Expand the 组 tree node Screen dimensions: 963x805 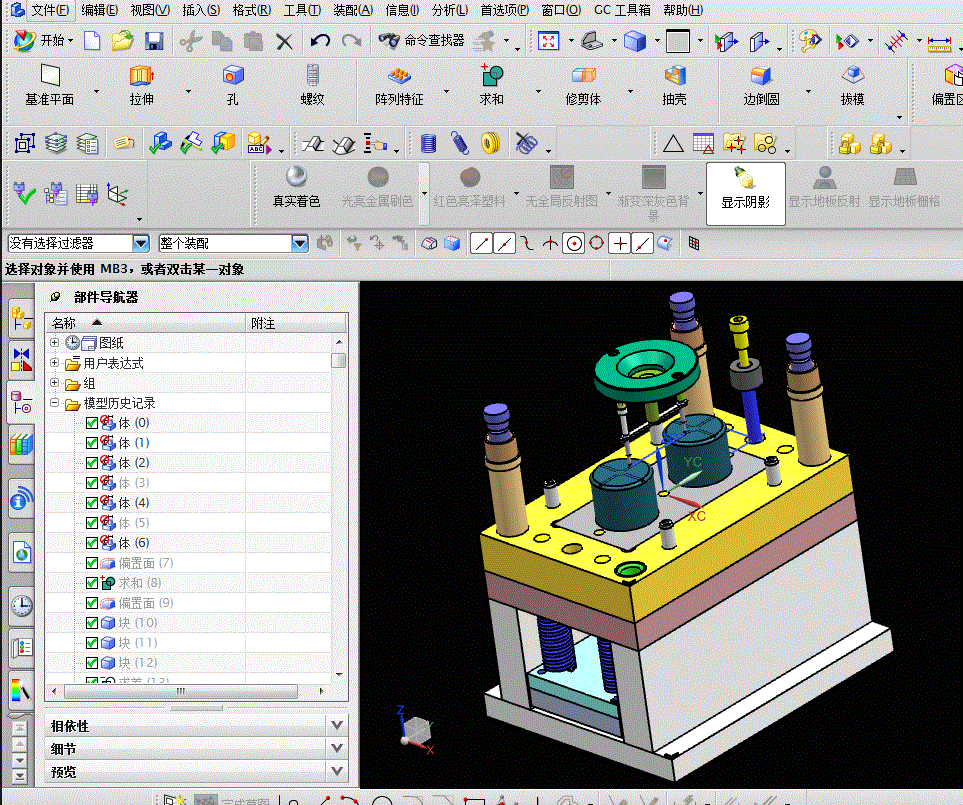pyautogui.click(x=54, y=383)
